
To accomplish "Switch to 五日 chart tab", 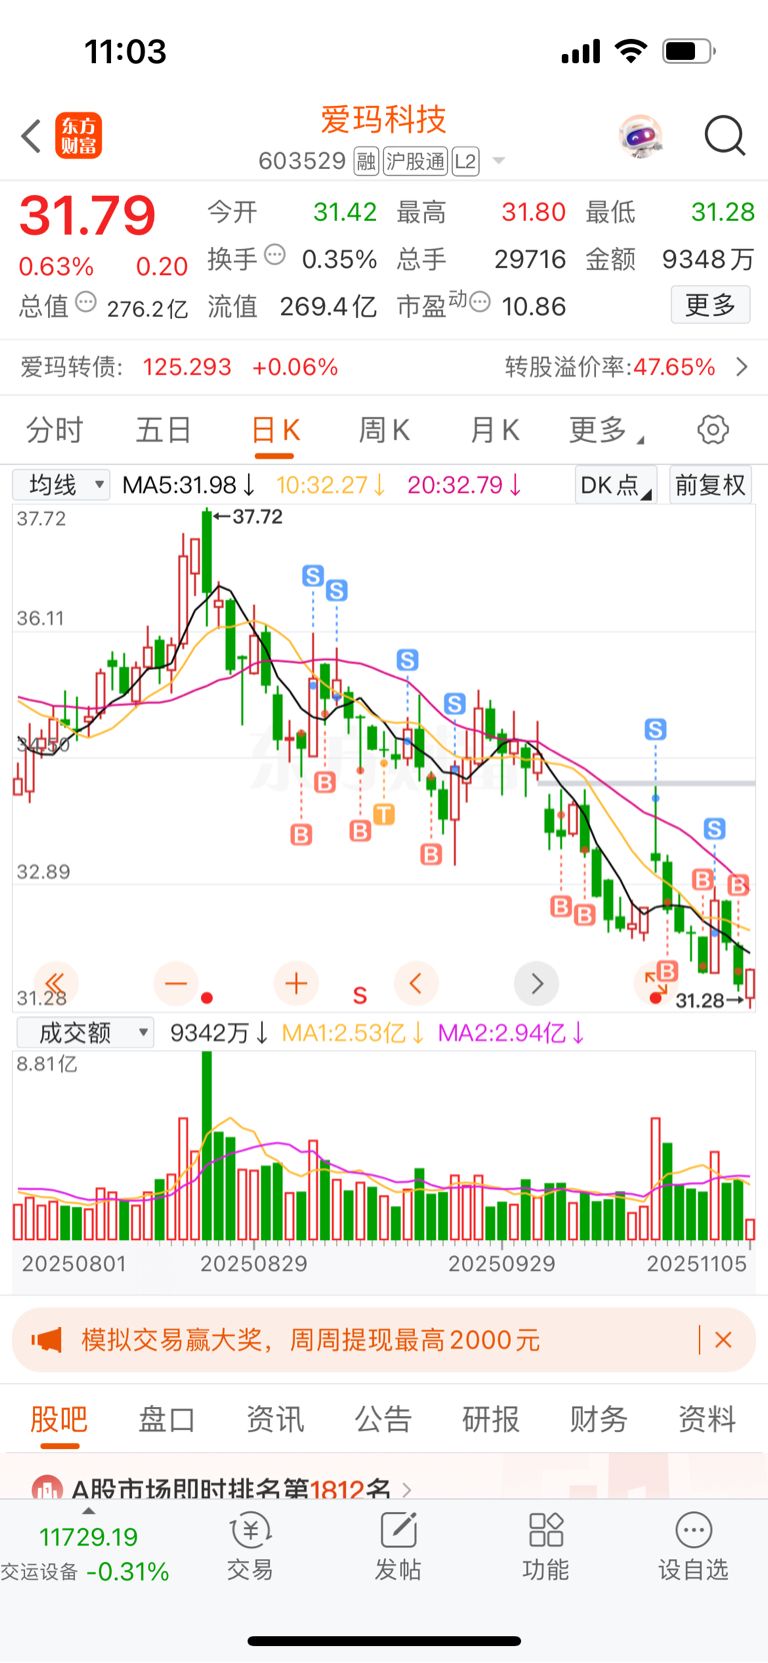I will click(164, 430).
